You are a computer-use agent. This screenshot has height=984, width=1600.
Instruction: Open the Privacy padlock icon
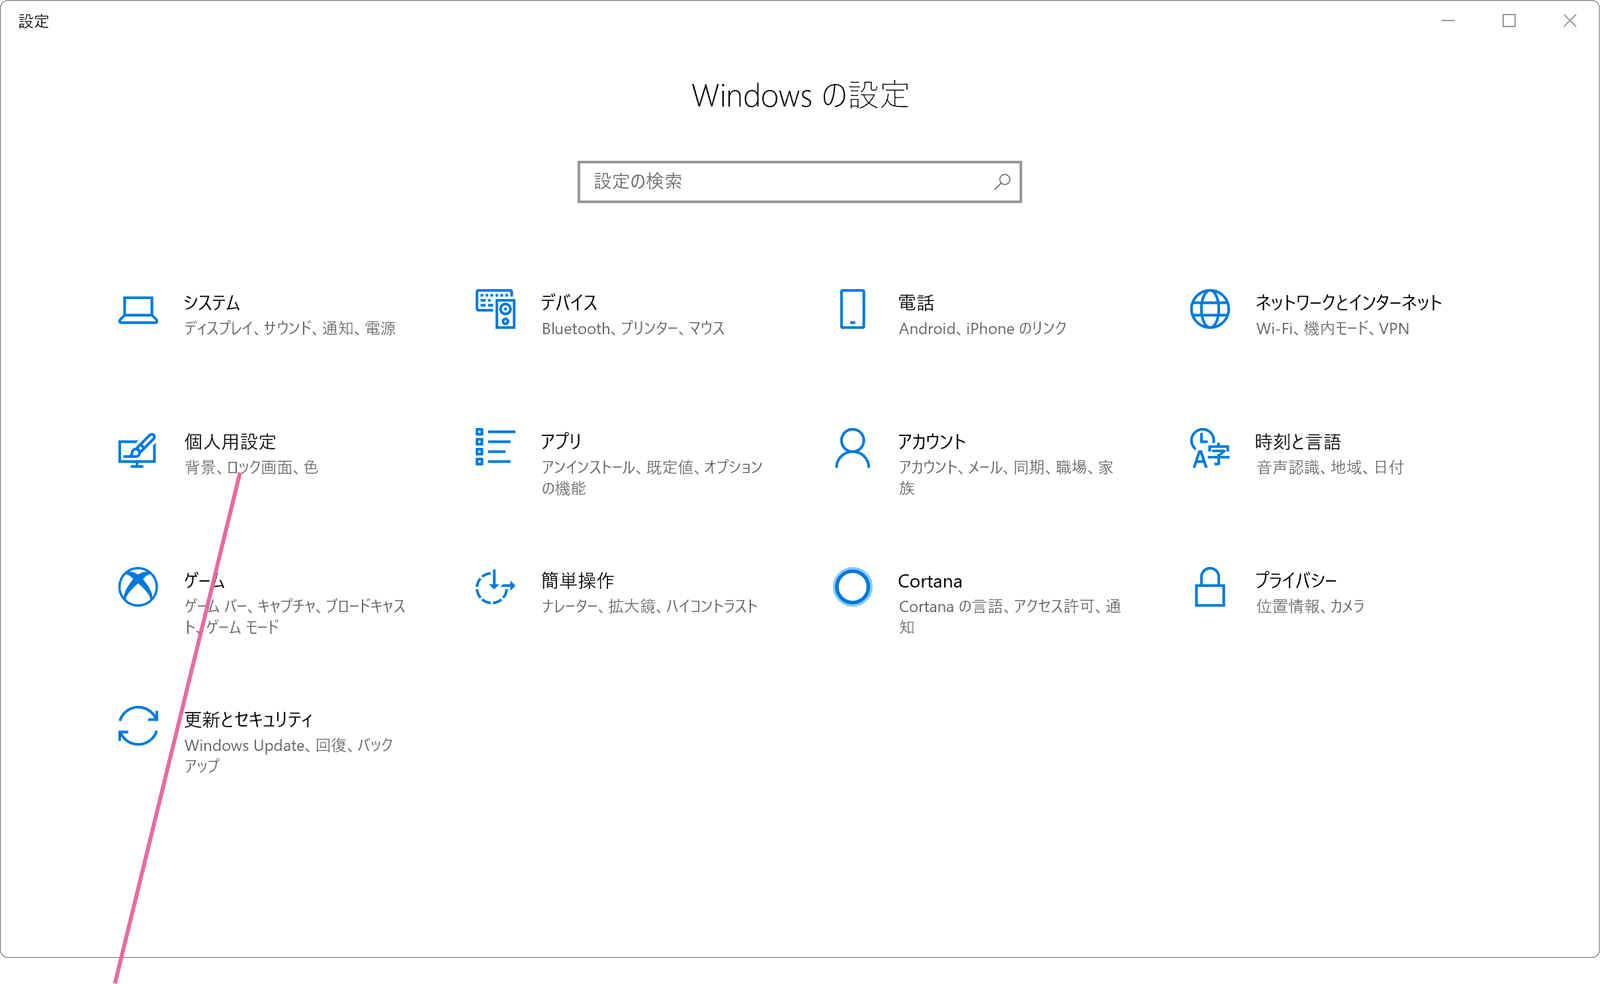click(1209, 587)
